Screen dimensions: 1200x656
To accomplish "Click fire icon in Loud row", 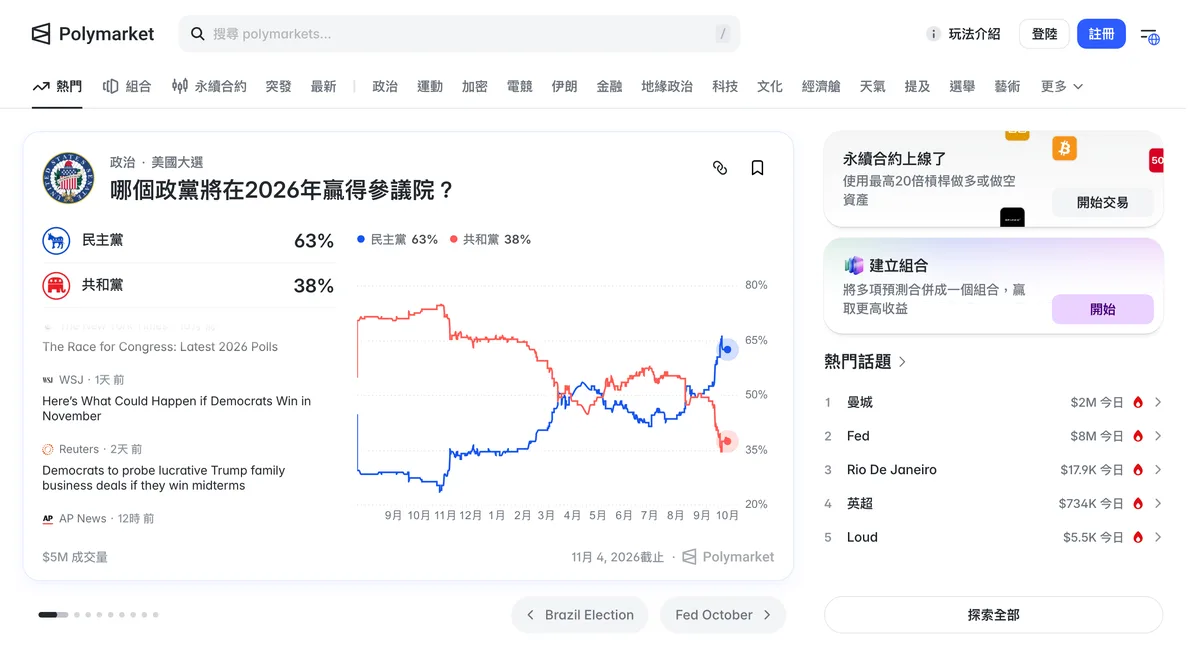I will 1138,538.
